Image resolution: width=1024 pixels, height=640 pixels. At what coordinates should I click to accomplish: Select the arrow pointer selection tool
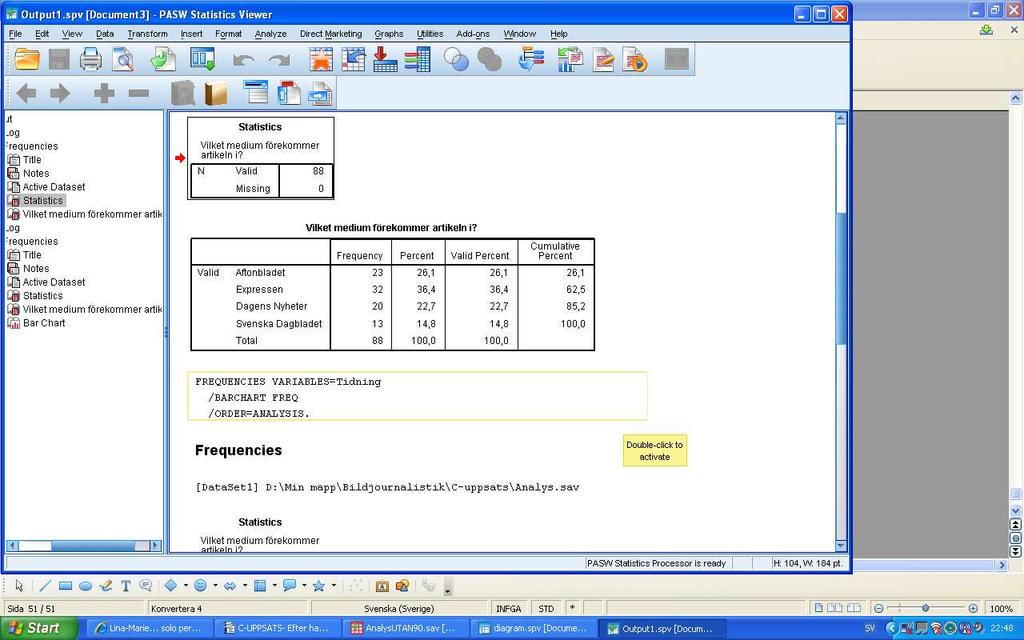point(19,585)
